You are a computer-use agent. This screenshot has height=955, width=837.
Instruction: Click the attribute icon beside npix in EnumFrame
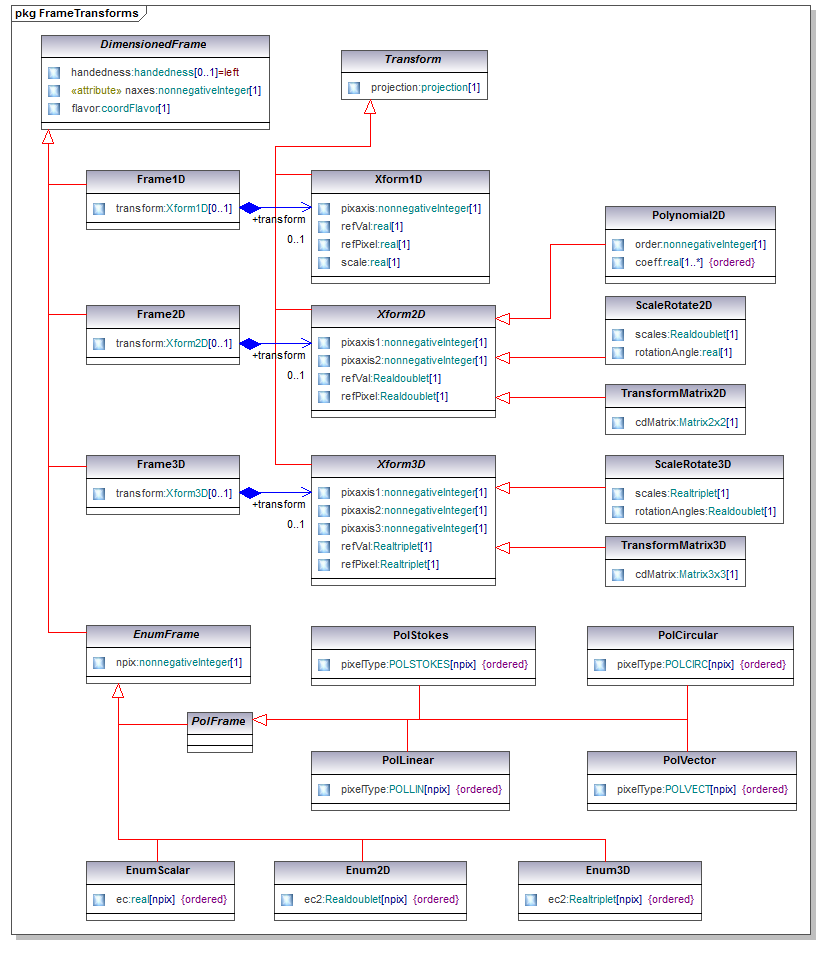click(x=97, y=663)
